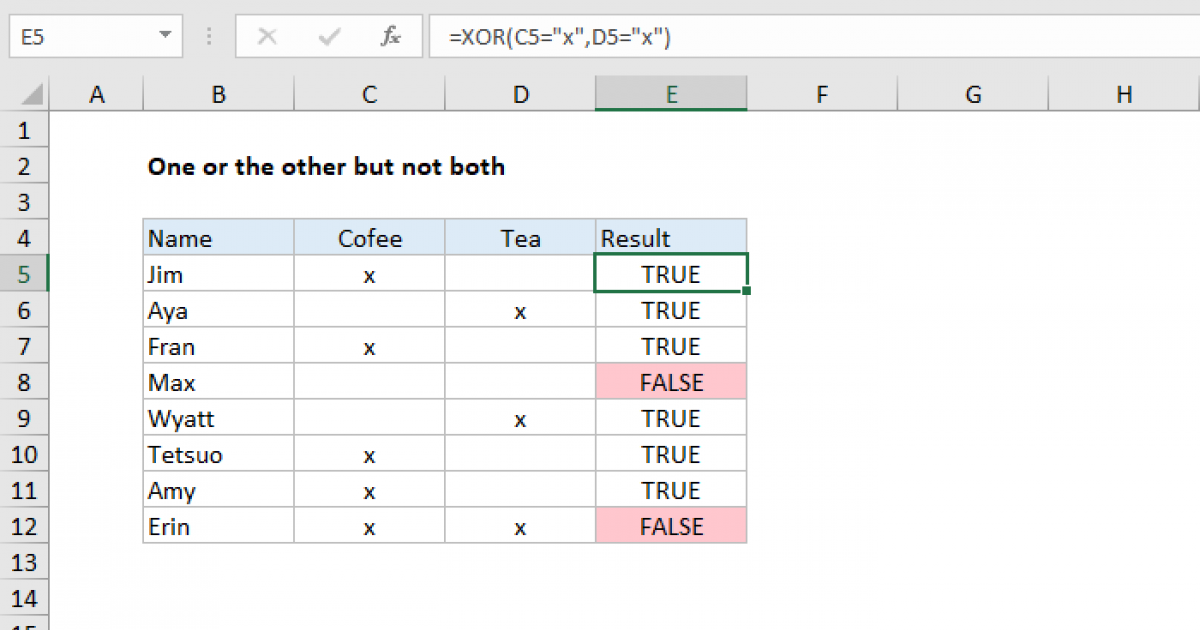
Task: Click the formula bar resize dots handle
Action: tap(210, 37)
